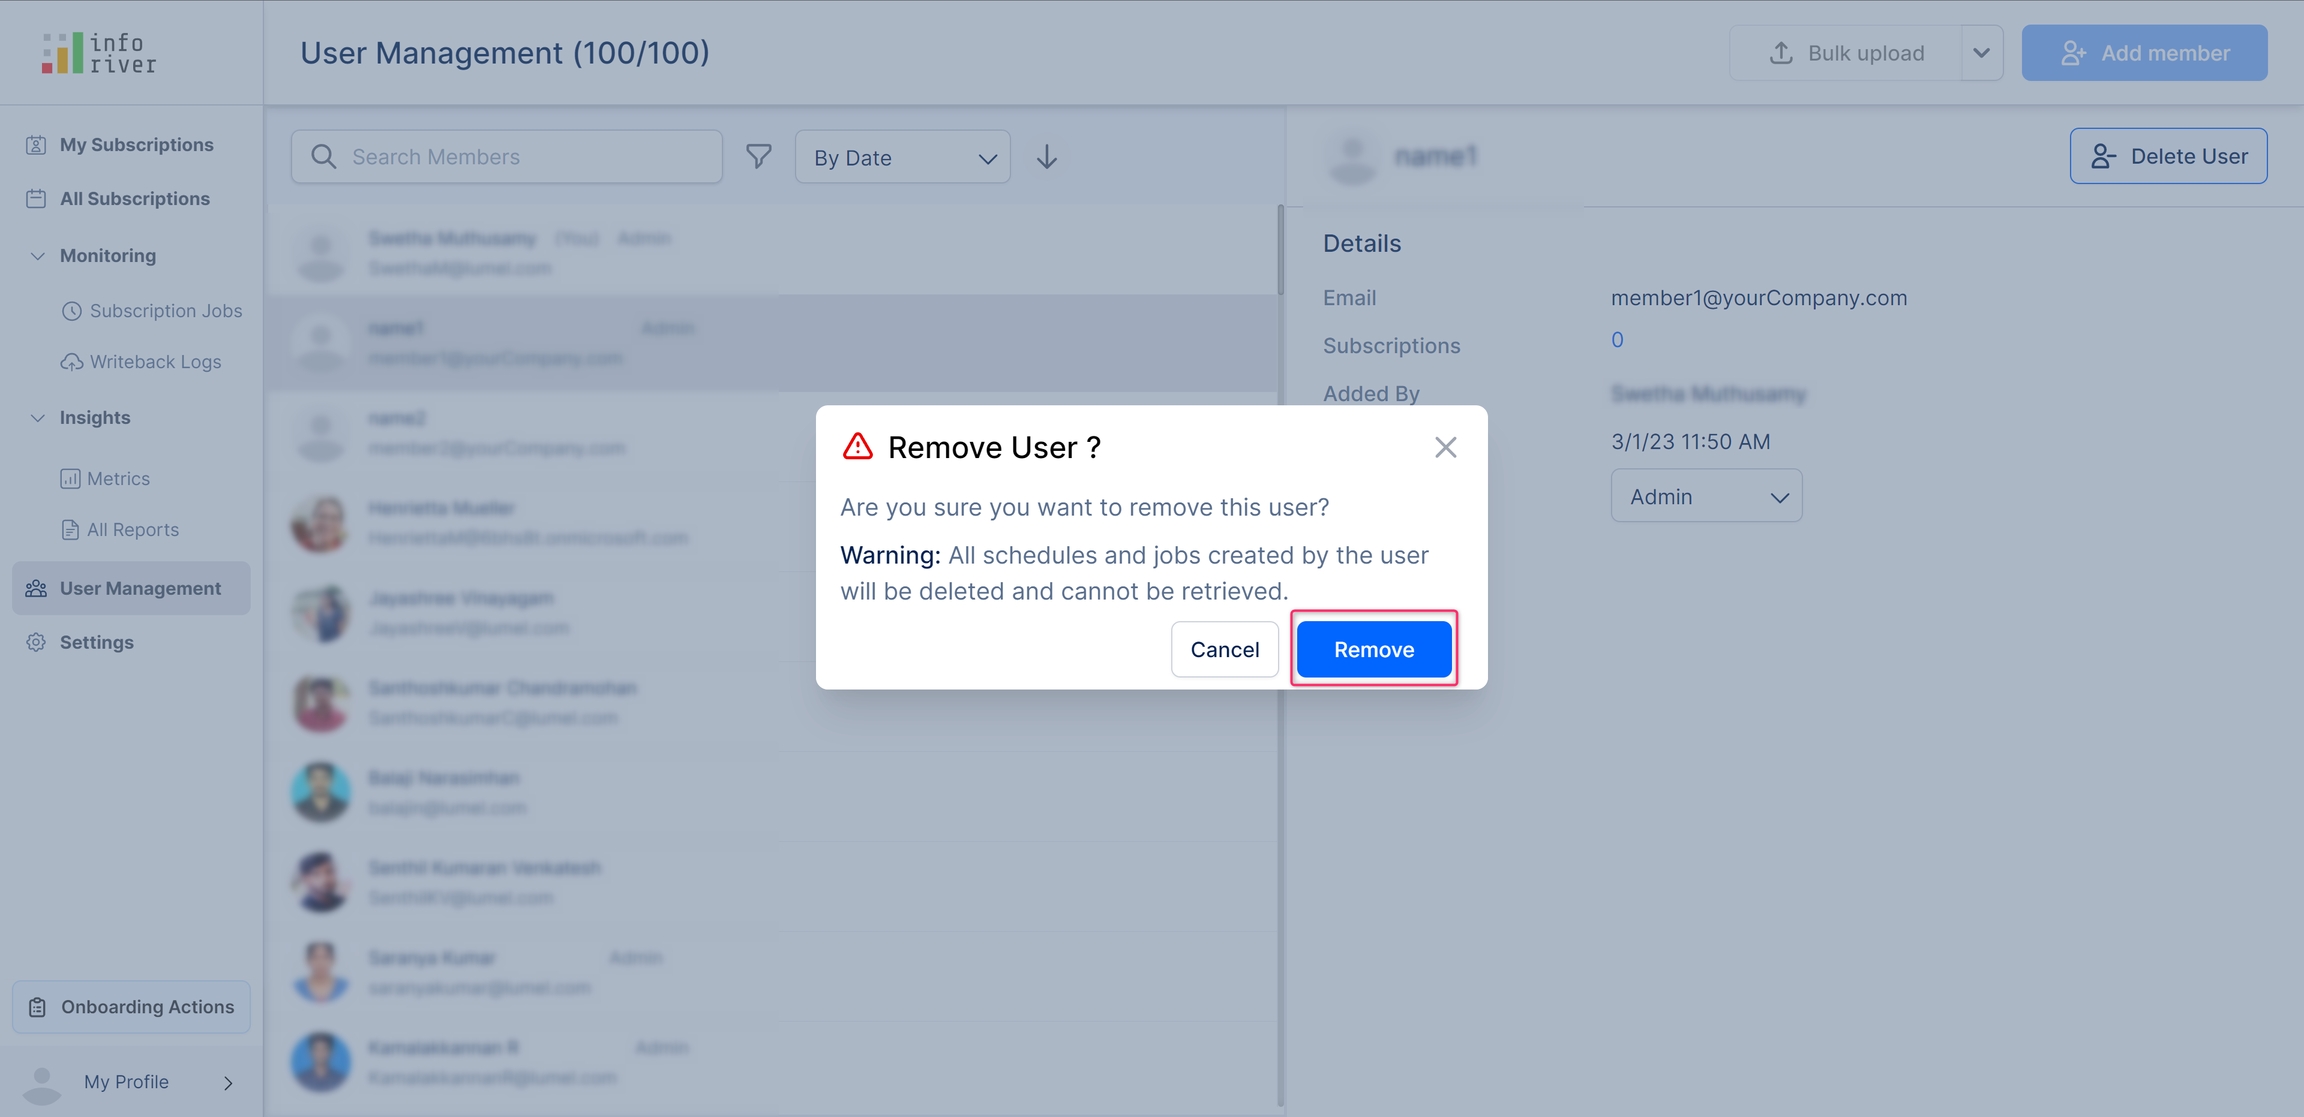Close the Remove User dialog
Screen dimensions: 2304x1117
[x=1445, y=447]
